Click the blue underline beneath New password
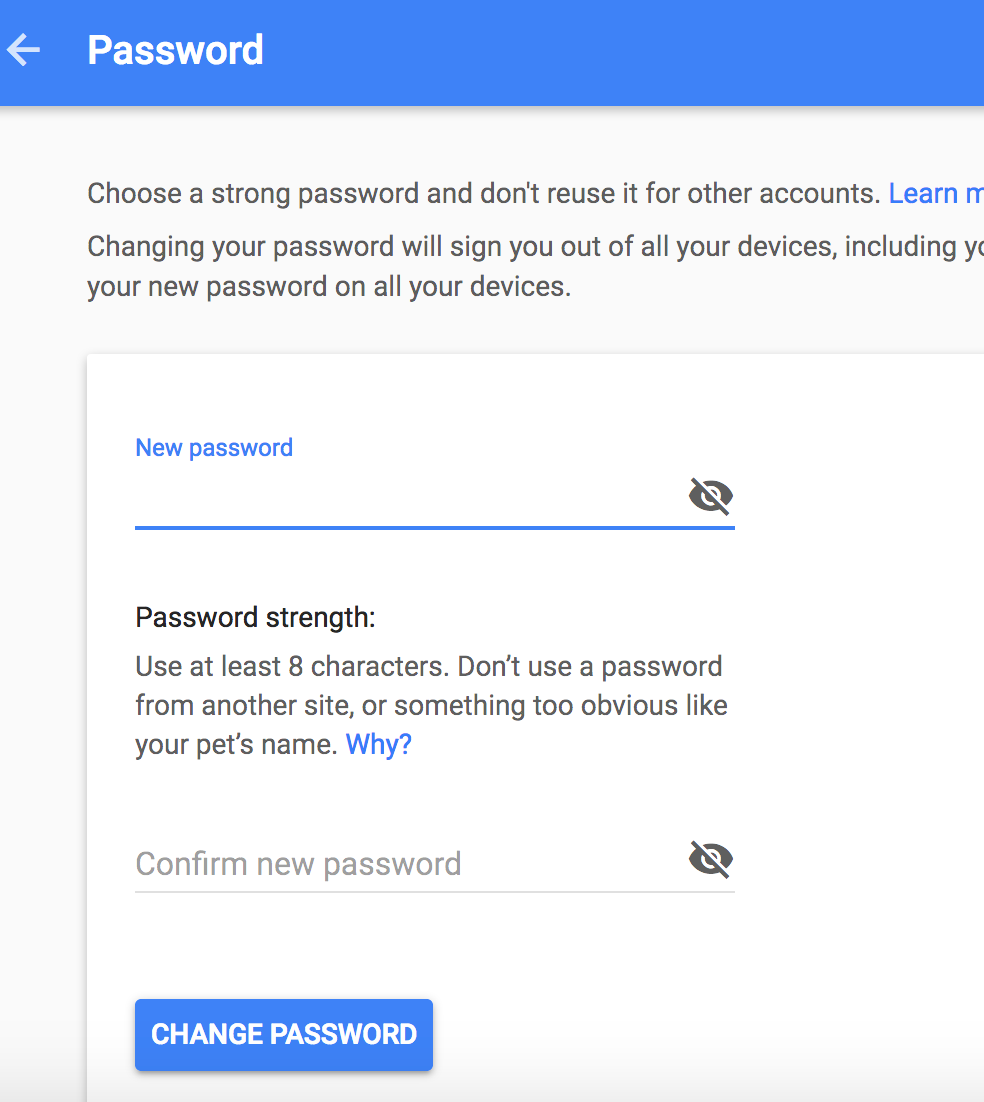 [x=434, y=527]
